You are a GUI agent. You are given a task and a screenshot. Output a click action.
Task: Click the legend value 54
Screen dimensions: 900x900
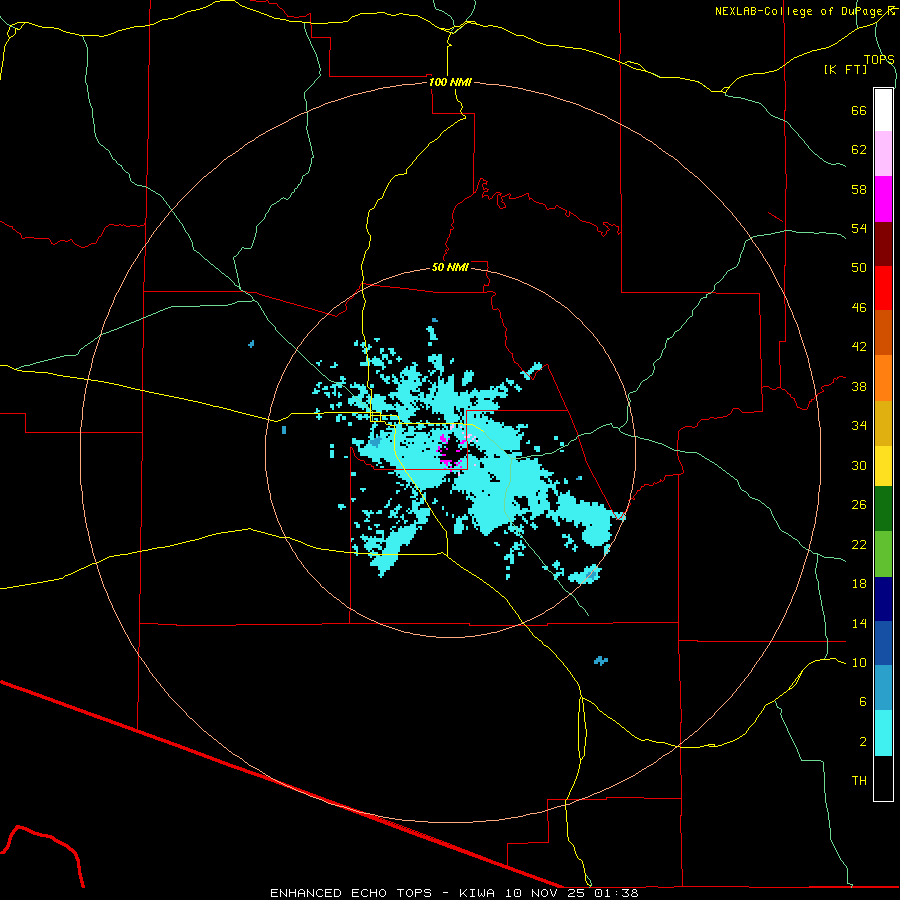[x=859, y=228]
